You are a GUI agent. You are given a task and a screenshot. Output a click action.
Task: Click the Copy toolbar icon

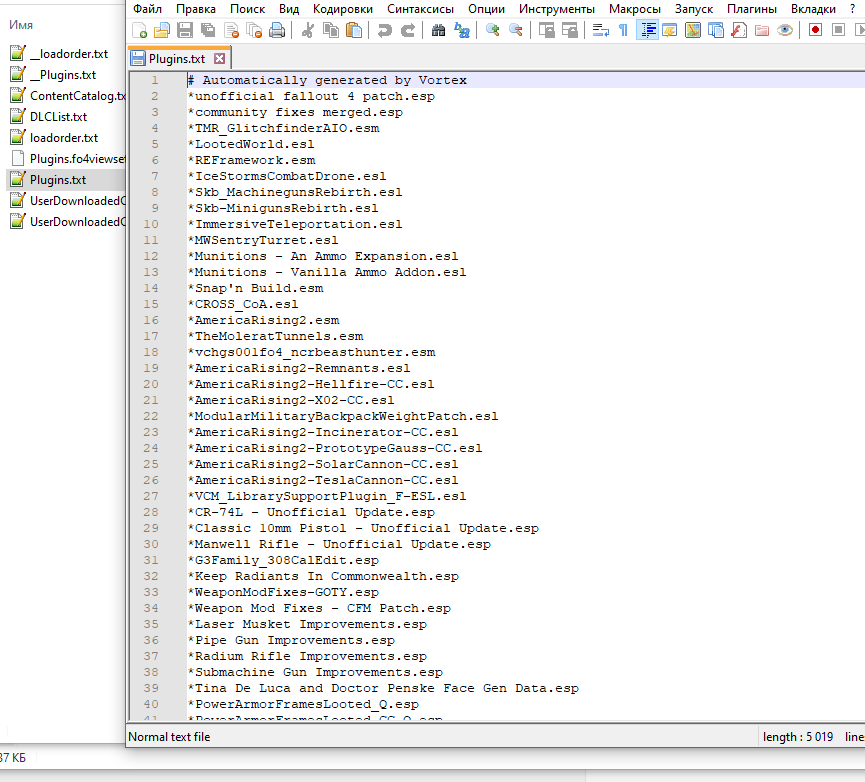tap(331, 30)
